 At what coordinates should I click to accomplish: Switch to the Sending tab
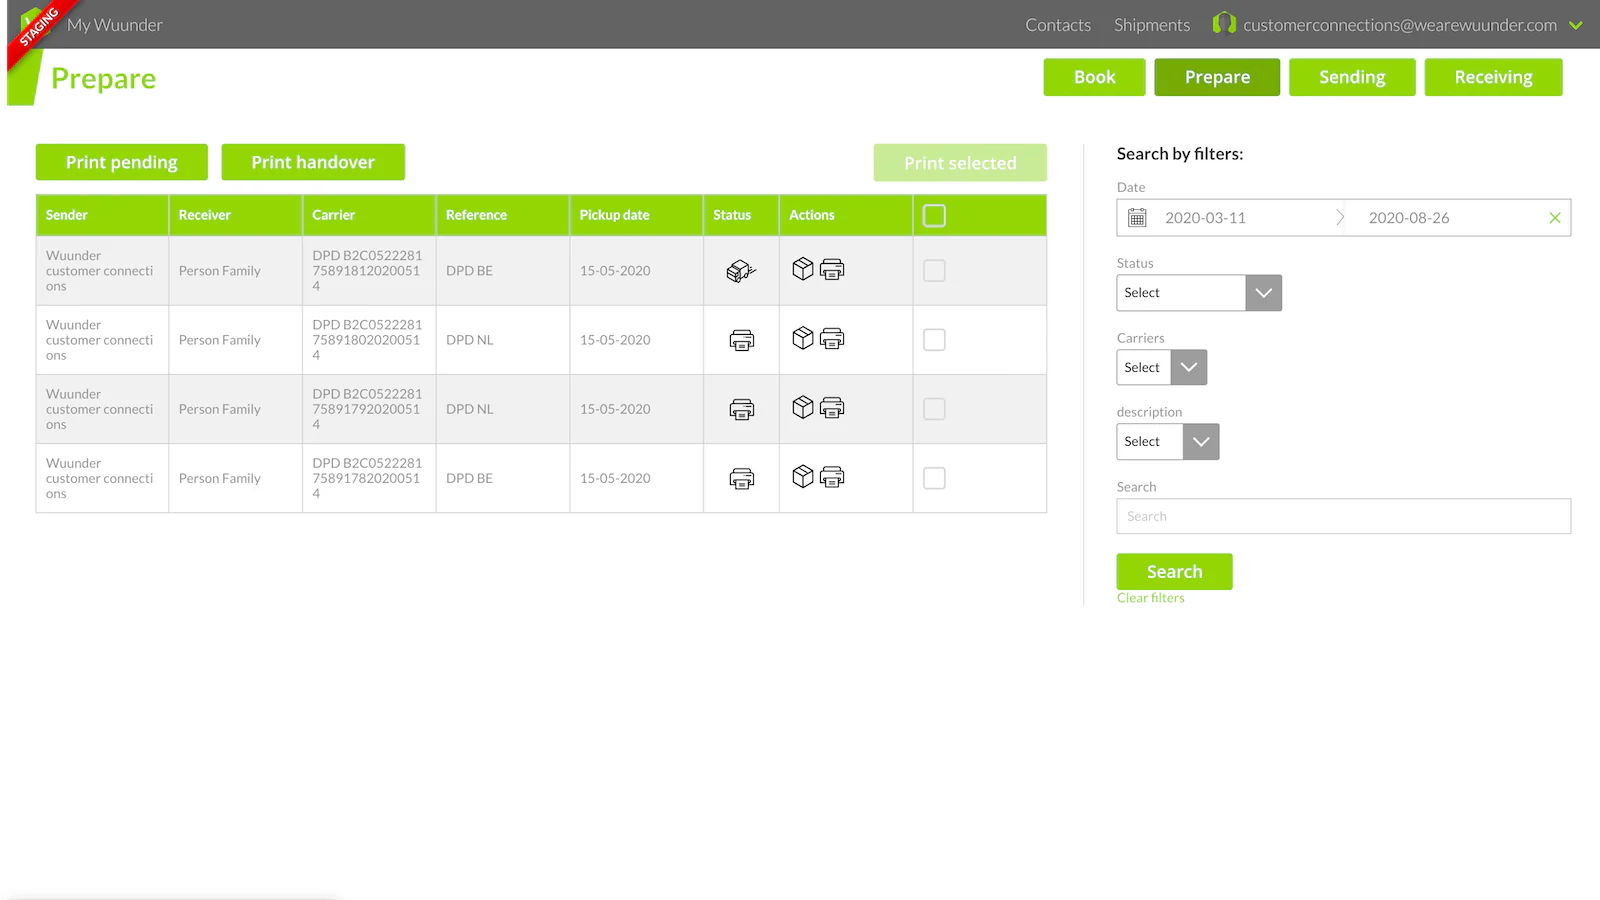(x=1352, y=77)
